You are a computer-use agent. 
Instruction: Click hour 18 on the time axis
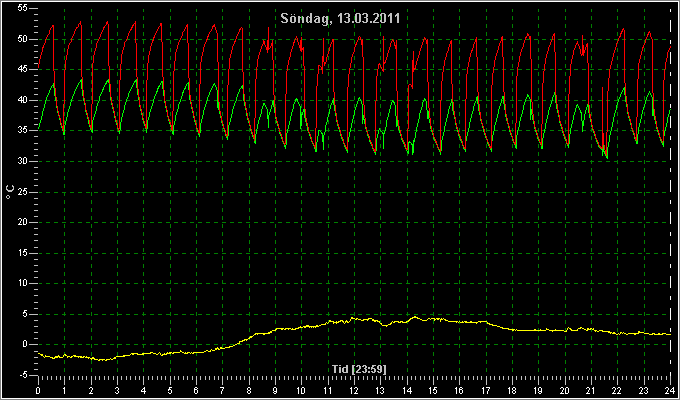(x=512, y=390)
